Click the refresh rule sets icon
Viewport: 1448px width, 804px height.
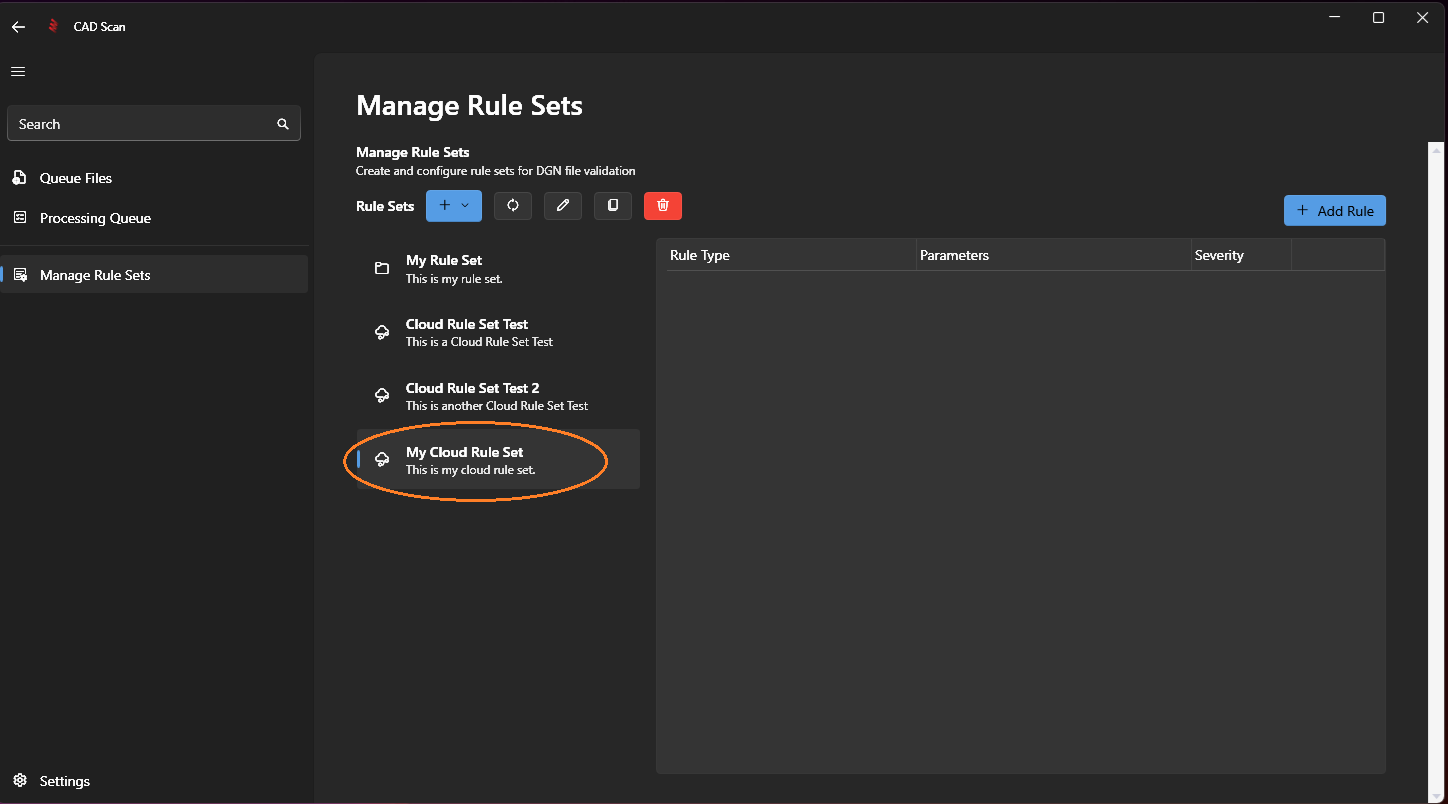click(x=513, y=206)
